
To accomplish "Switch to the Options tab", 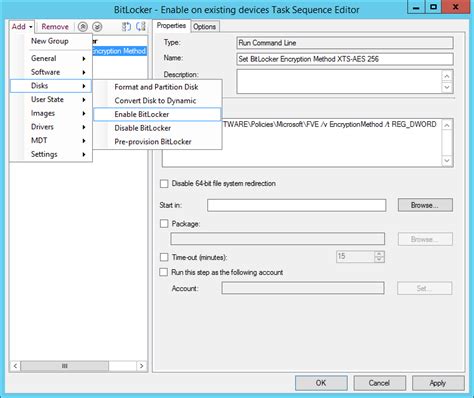I will (x=204, y=27).
